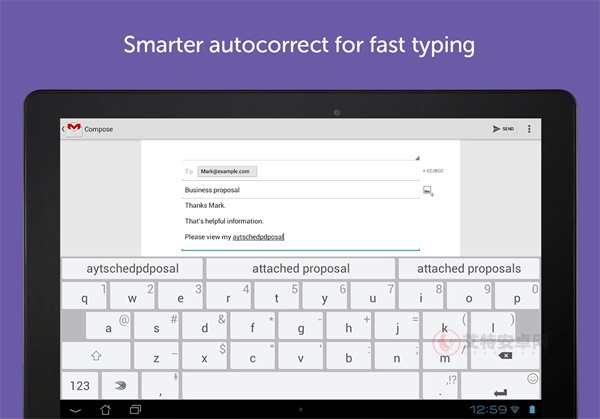Tap the period punctuation key

pyautogui.click(x=441, y=385)
